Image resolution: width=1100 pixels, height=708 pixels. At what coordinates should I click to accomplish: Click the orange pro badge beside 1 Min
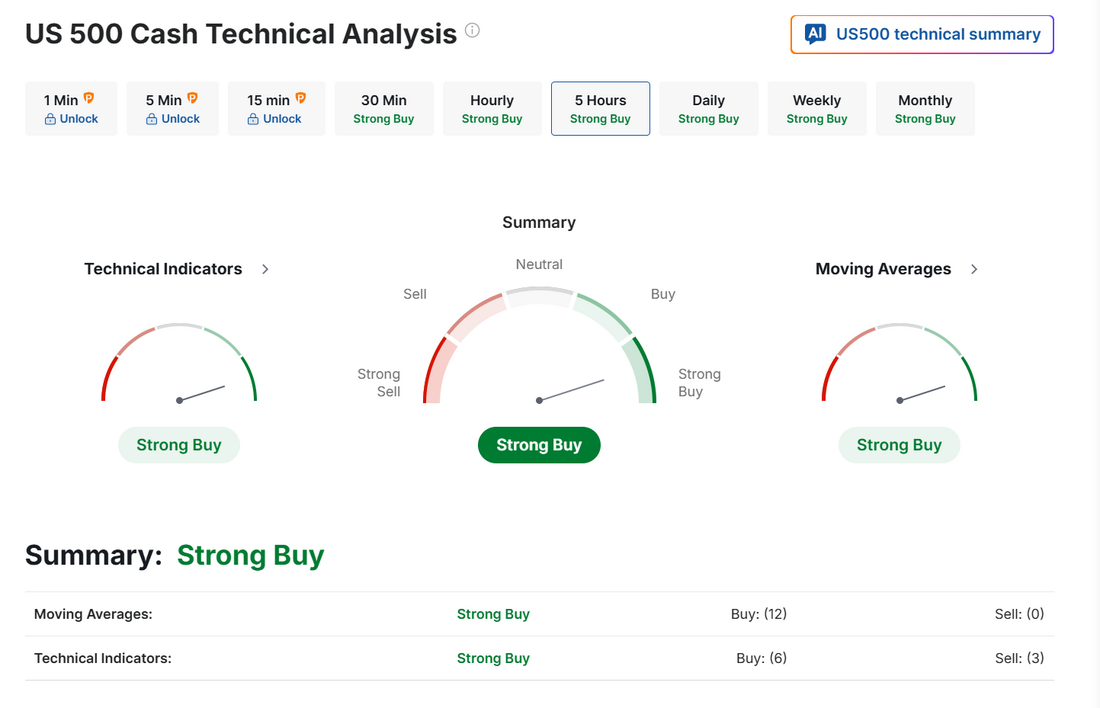point(89,98)
